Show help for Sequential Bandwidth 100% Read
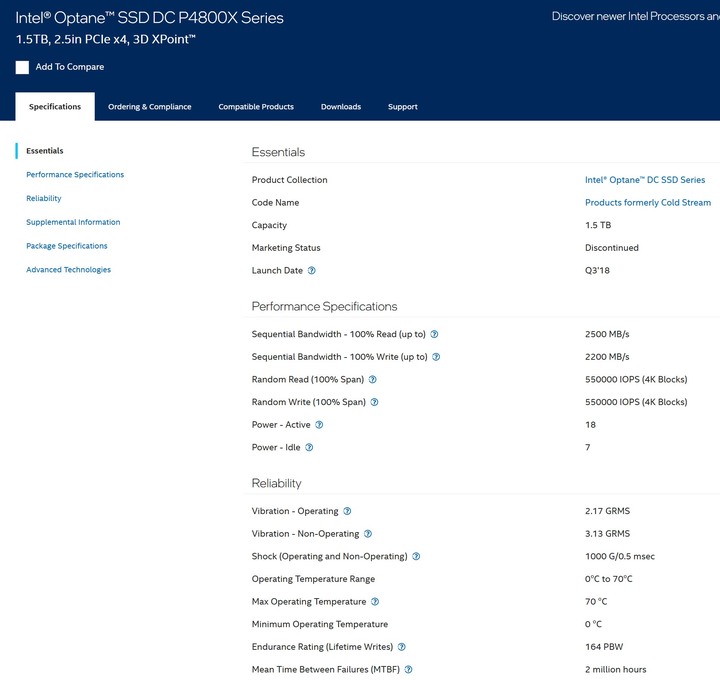Viewport: 720px width, 680px height. [x=434, y=334]
